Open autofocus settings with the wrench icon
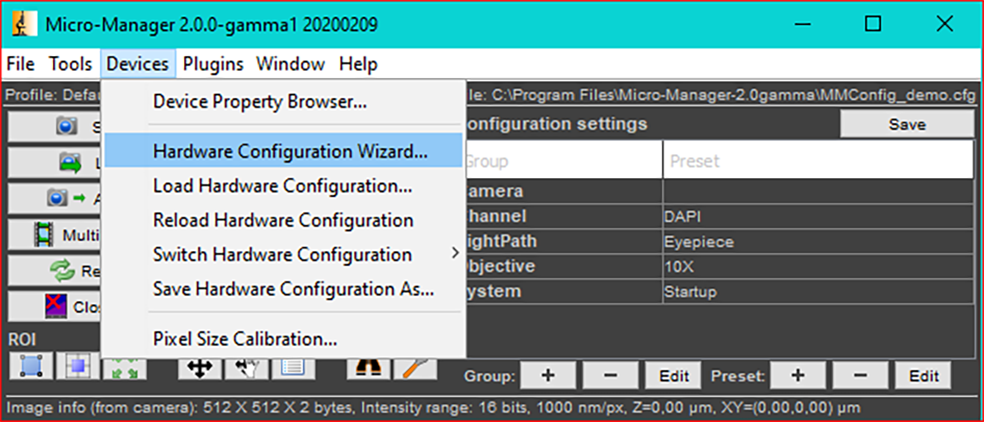The image size is (984, 422). [414, 367]
